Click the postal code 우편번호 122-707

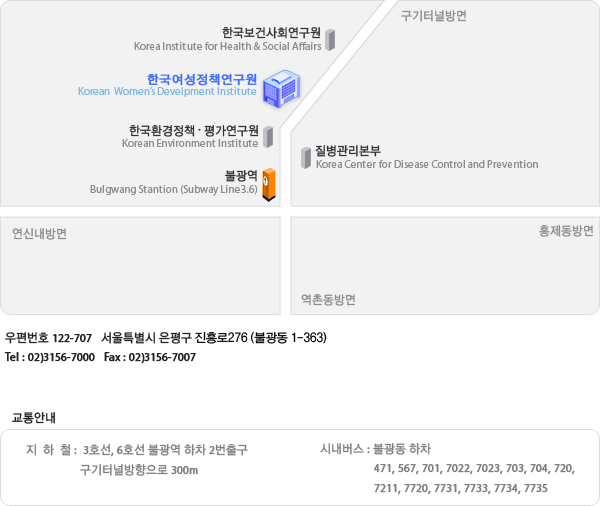tap(48, 338)
